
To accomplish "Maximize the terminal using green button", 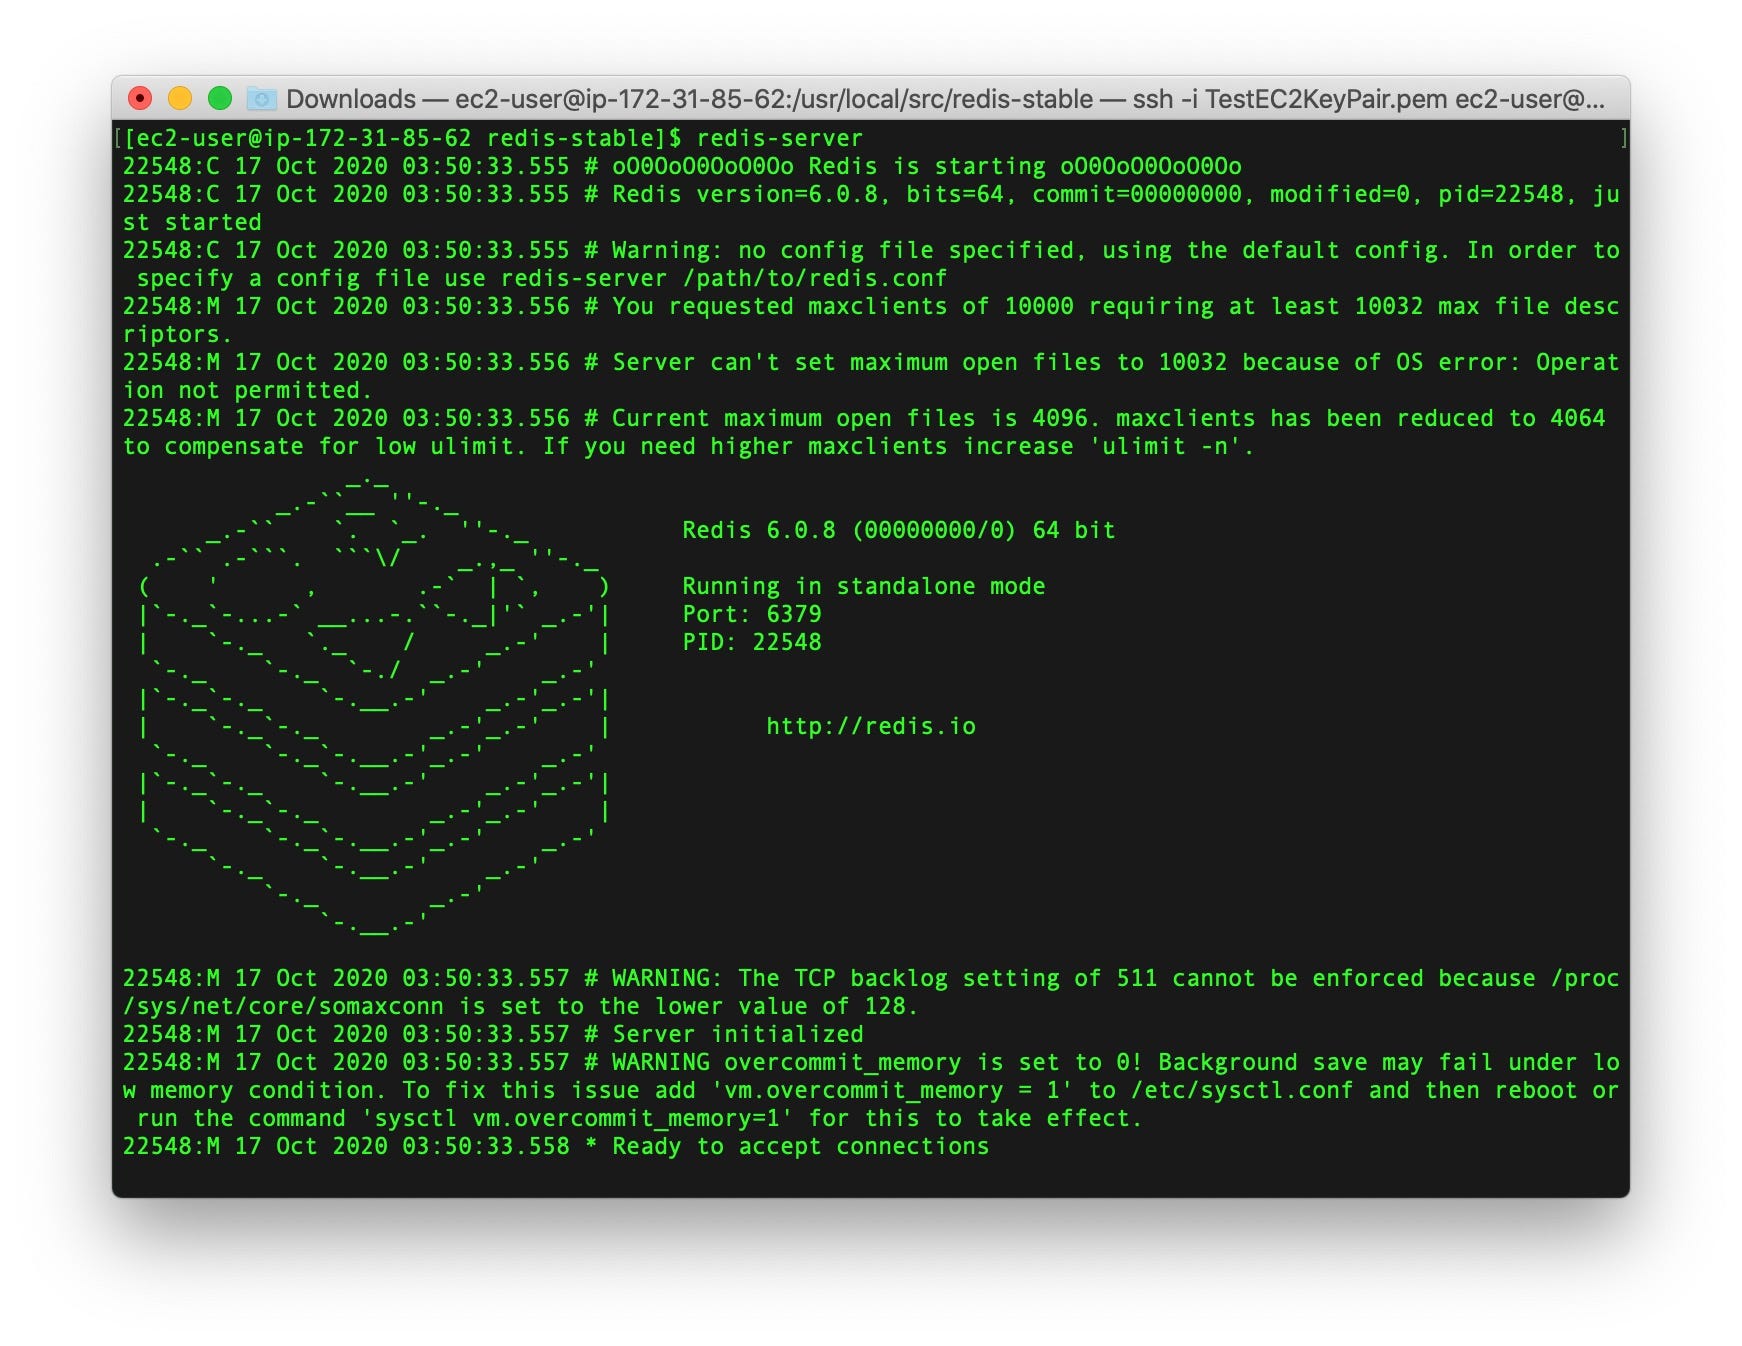I will tap(220, 98).
